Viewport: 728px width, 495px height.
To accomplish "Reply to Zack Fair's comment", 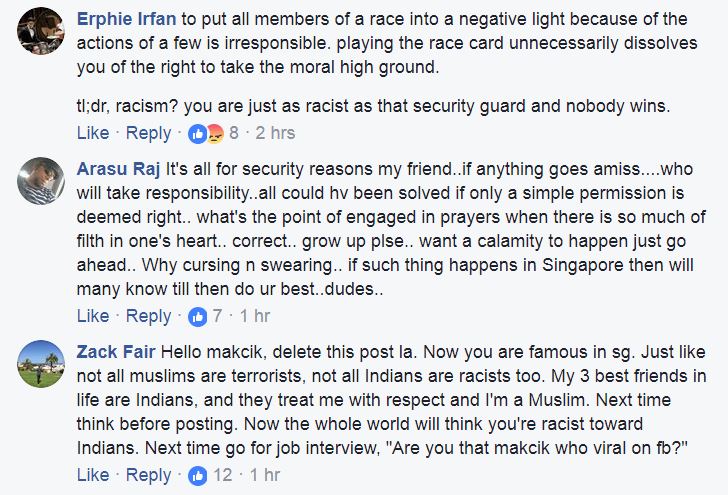I will click(x=149, y=475).
